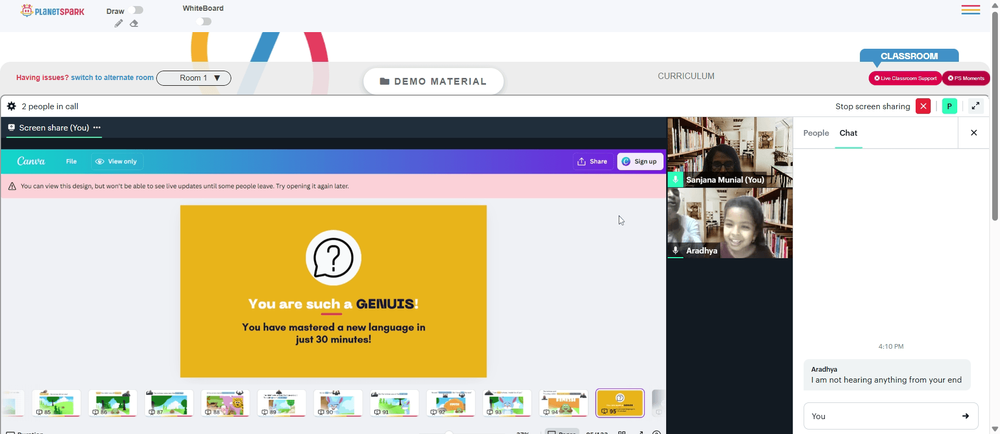Send chat message with arrow icon
Screen dimensions: 1000x434
coord(966,416)
